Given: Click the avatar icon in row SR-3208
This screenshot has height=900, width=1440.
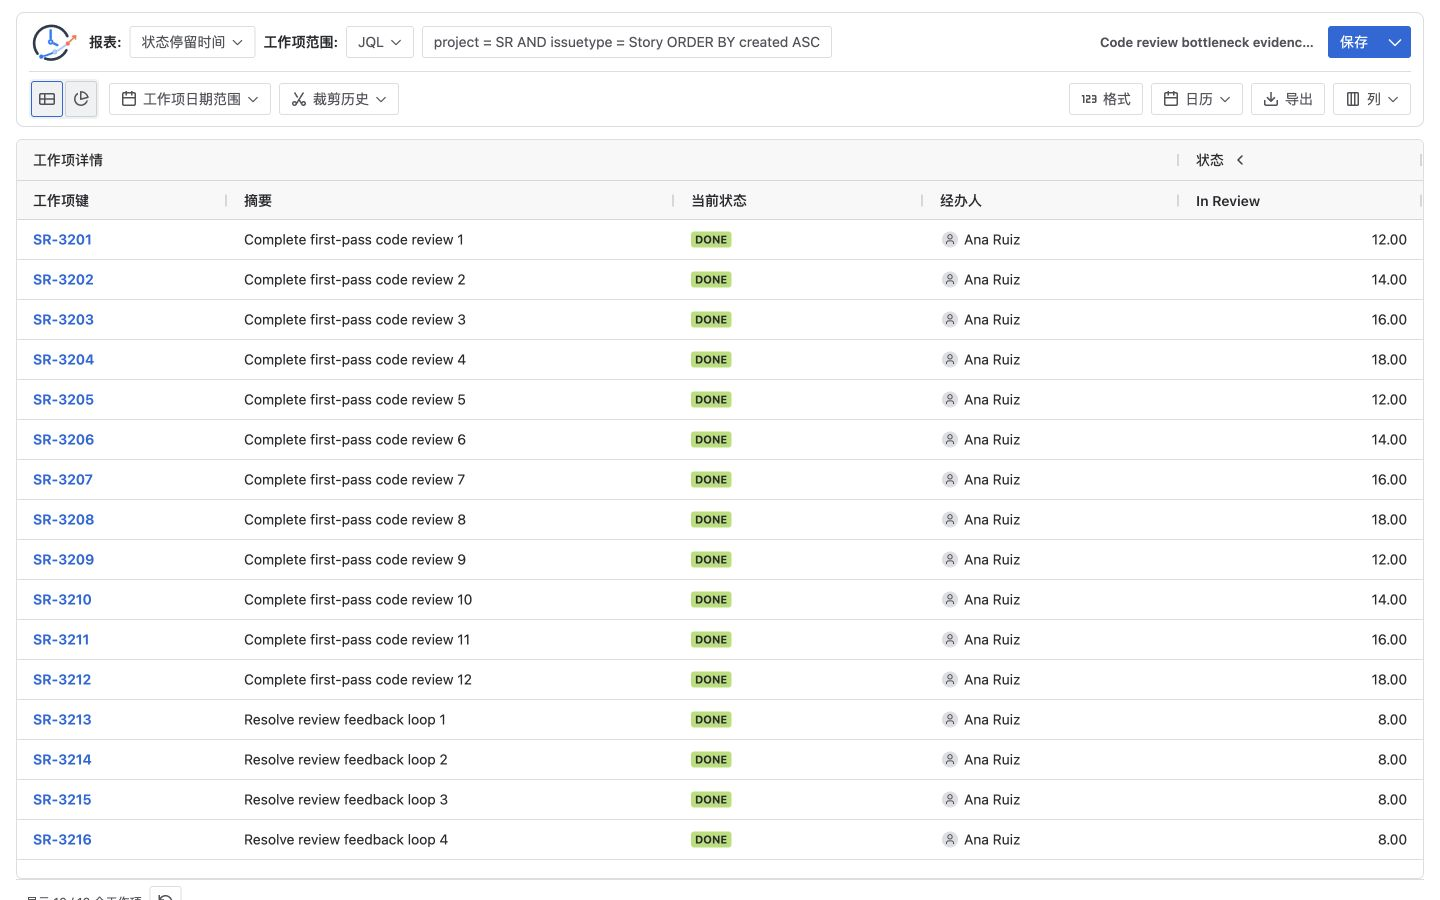Looking at the screenshot, I should pos(950,520).
